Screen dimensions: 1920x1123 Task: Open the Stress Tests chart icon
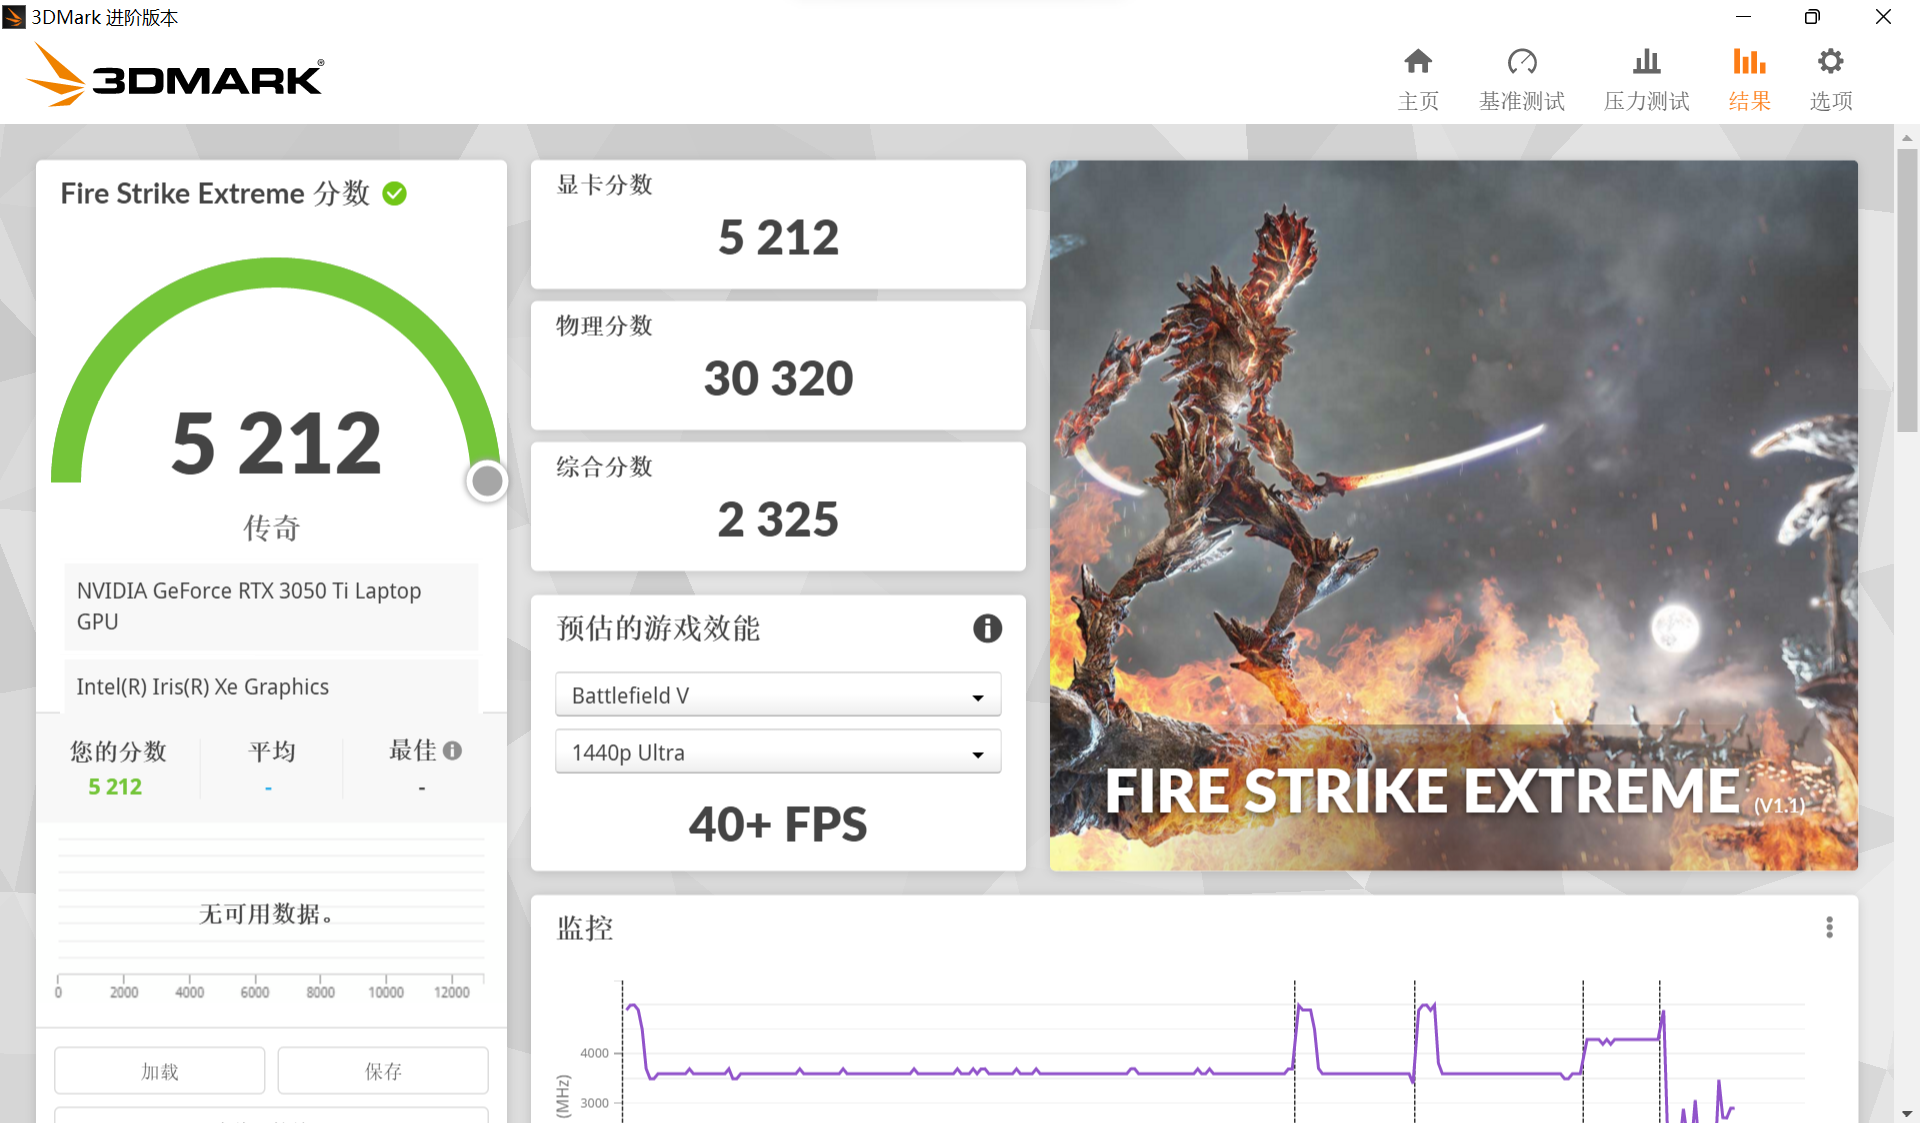(x=1646, y=62)
